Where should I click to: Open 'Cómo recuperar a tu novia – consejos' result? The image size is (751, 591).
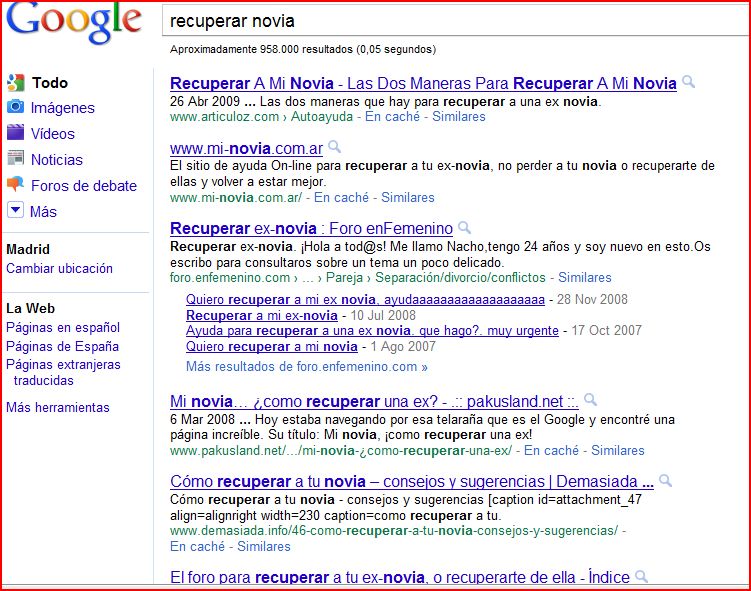tap(412, 481)
